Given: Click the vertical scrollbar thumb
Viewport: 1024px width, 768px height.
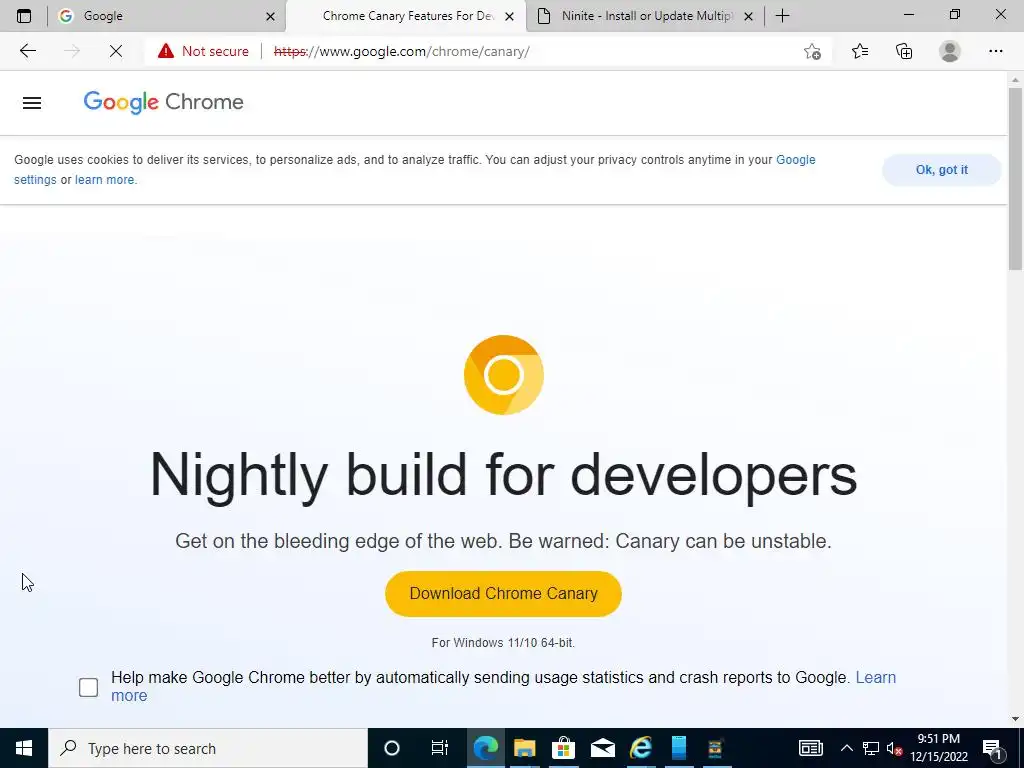Looking at the screenshot, I should point(1015,178).
